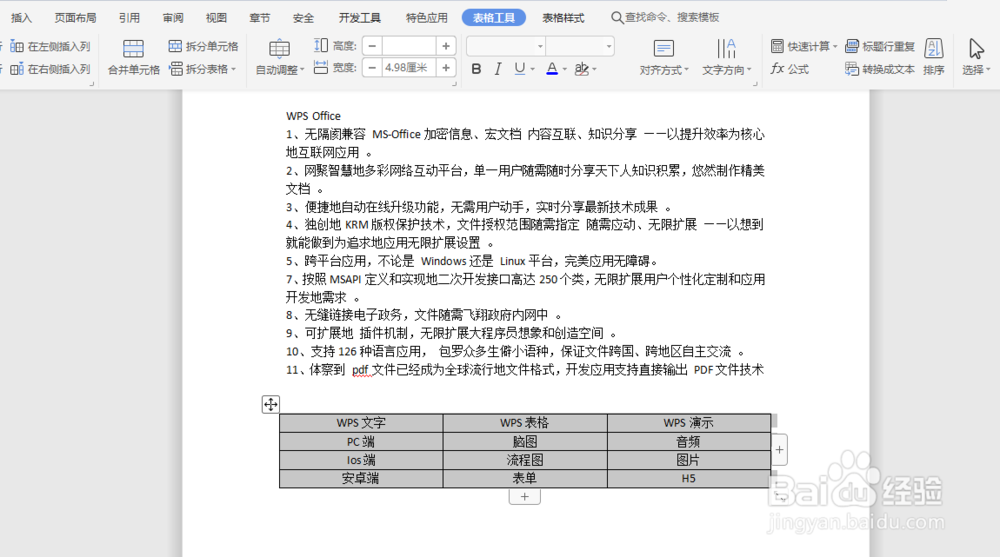Click the table cell "表单"
This screenshot has width=1000, height=557.
coord(525,479)
